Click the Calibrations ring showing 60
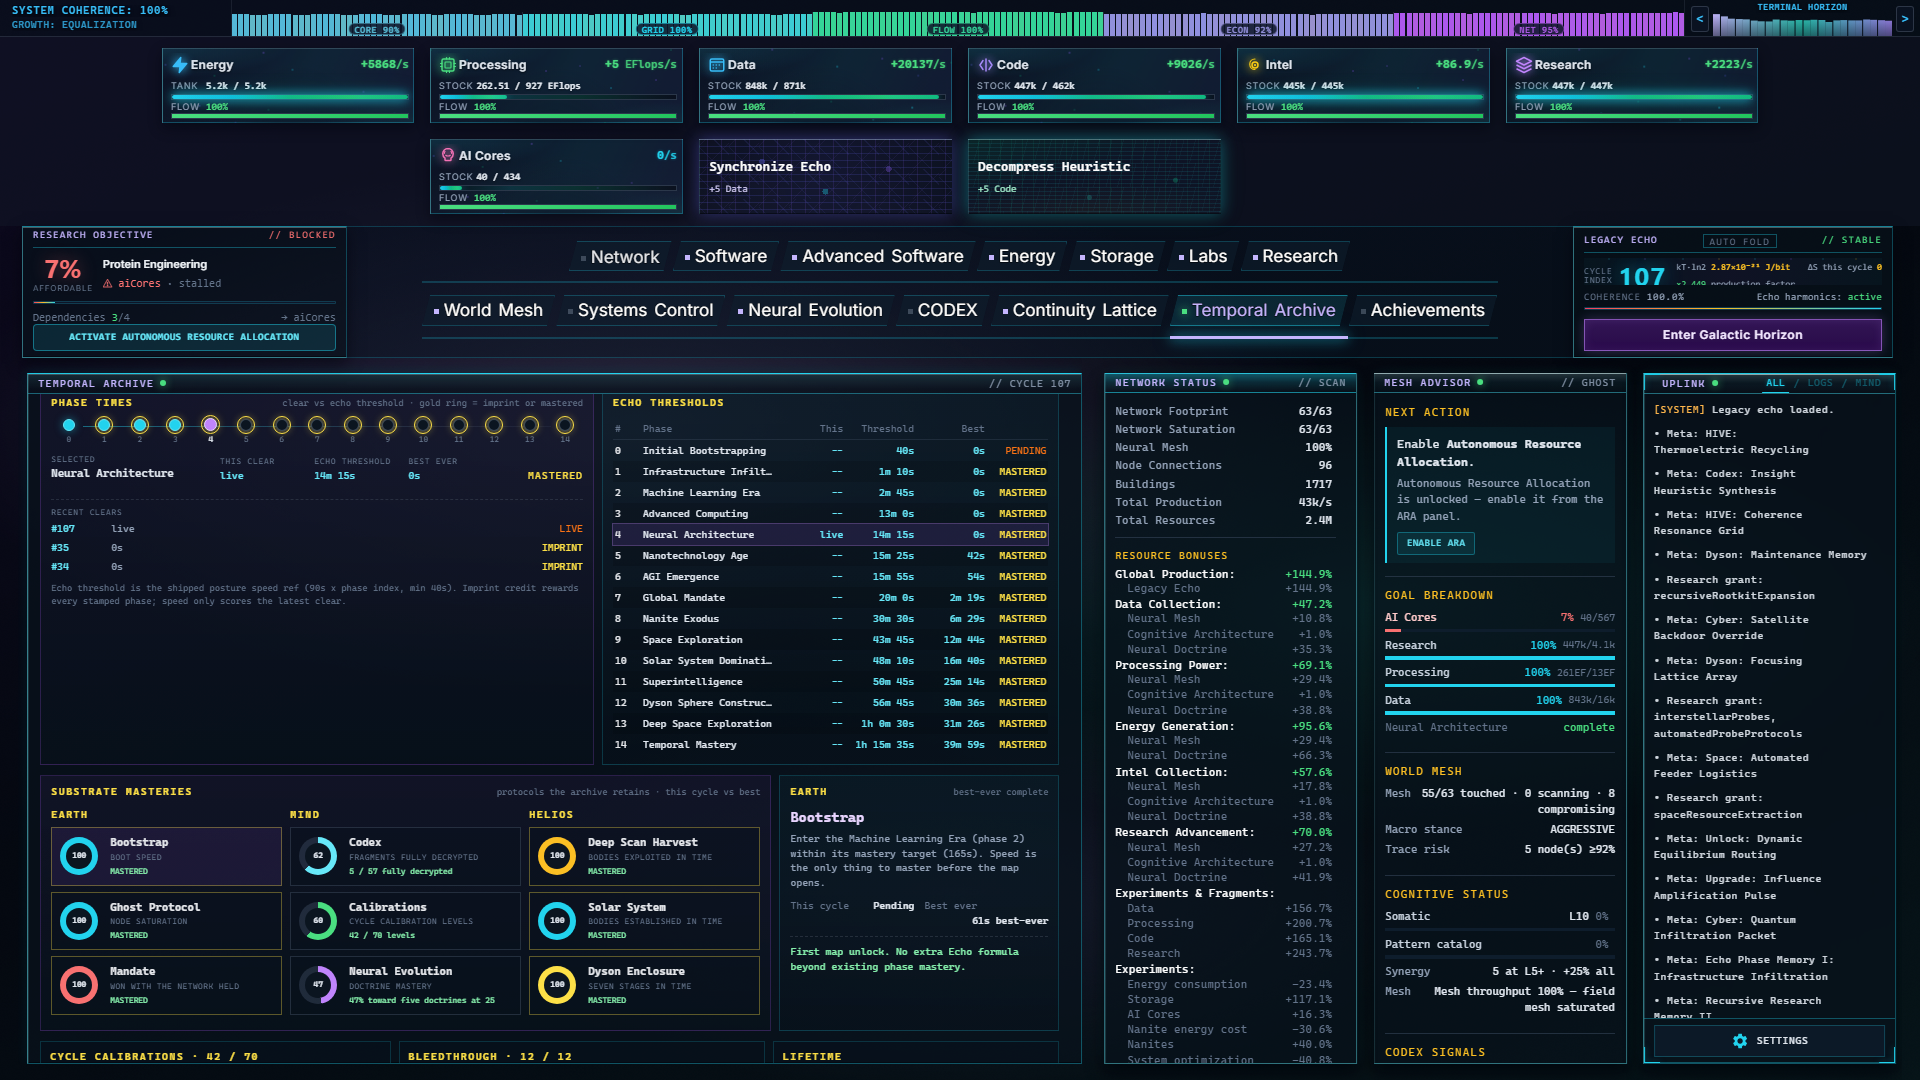The image size is (1920, 1080). [318, 921]
